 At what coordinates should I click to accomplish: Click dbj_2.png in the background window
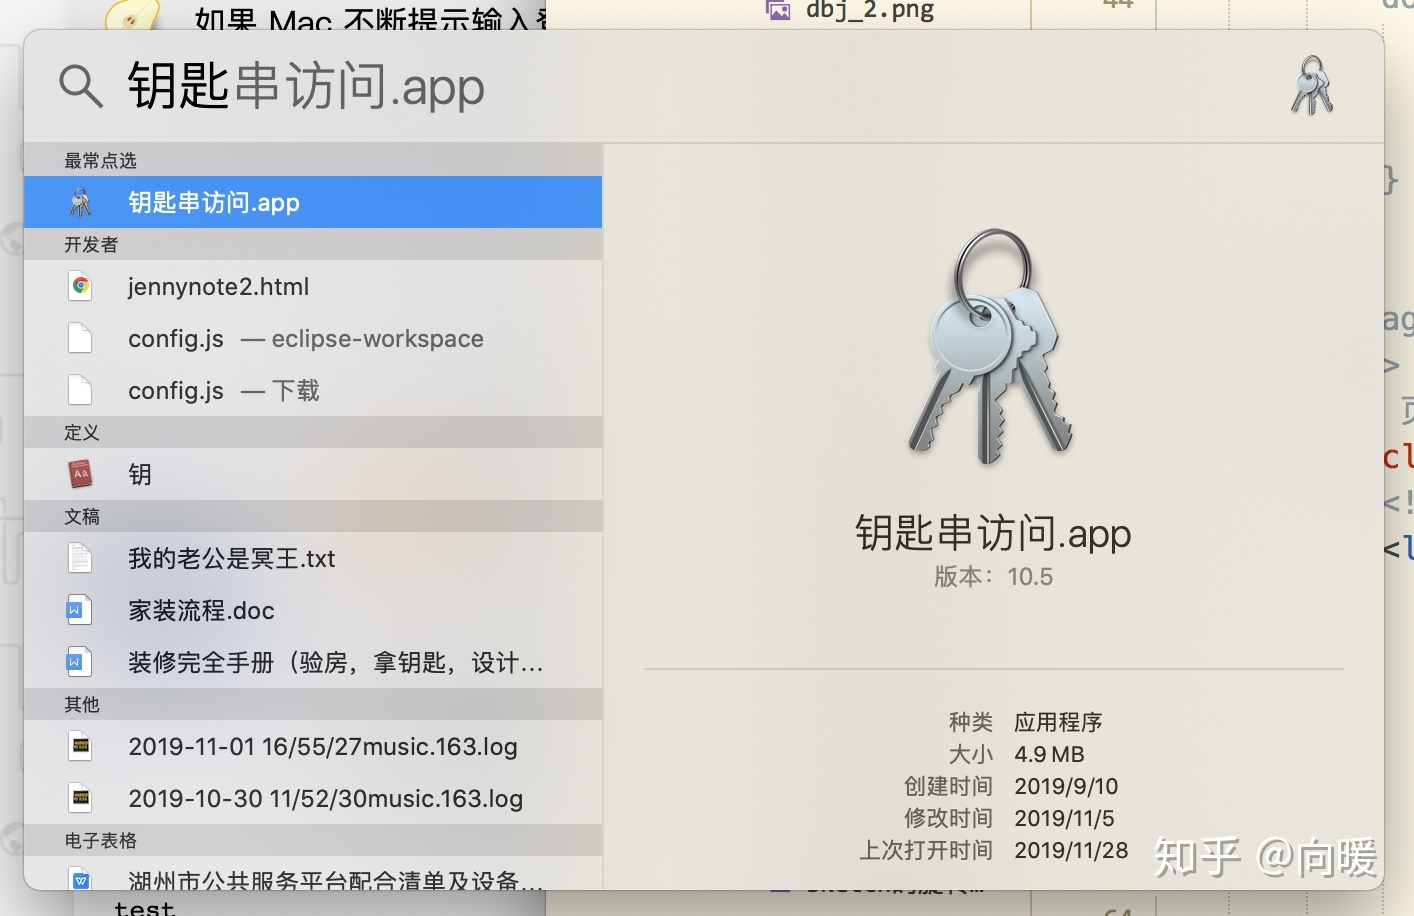click(x=870, y=11)
